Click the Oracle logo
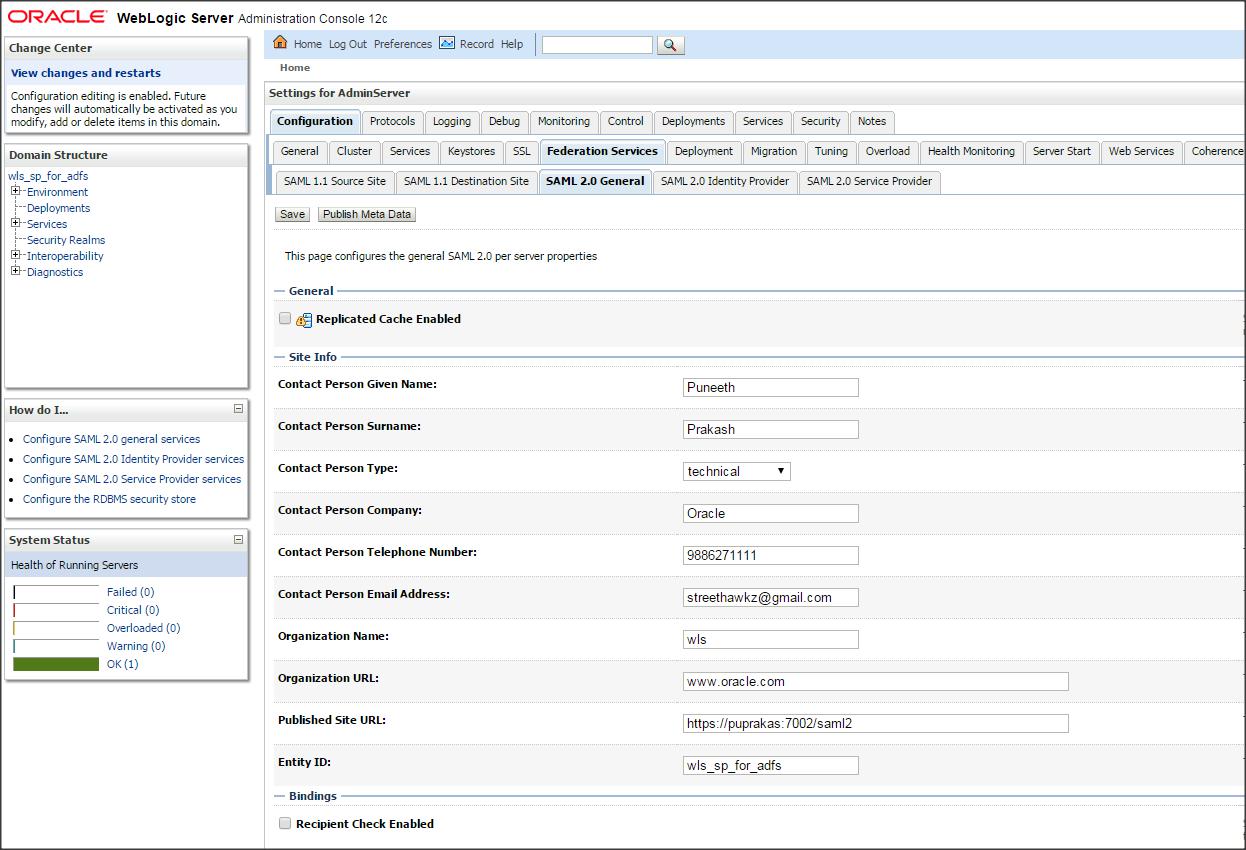 [57, 17]
